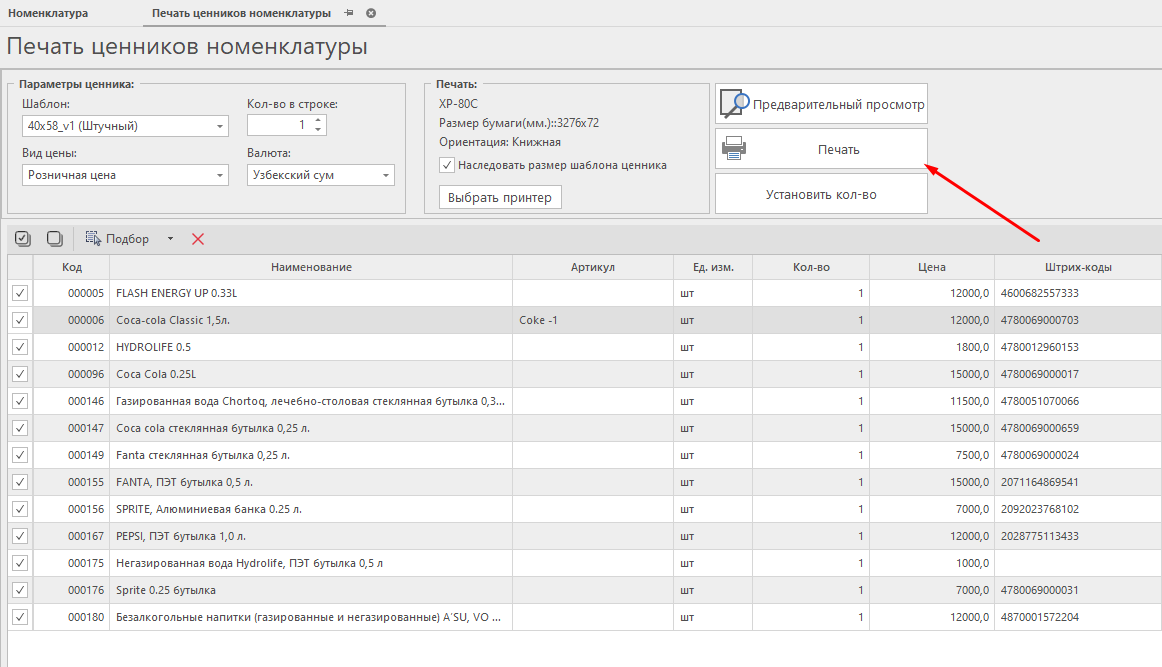Increase Кол-во в строке with up arrow
This screenshot has width=1162, height=667.
[x=318, y=121]
